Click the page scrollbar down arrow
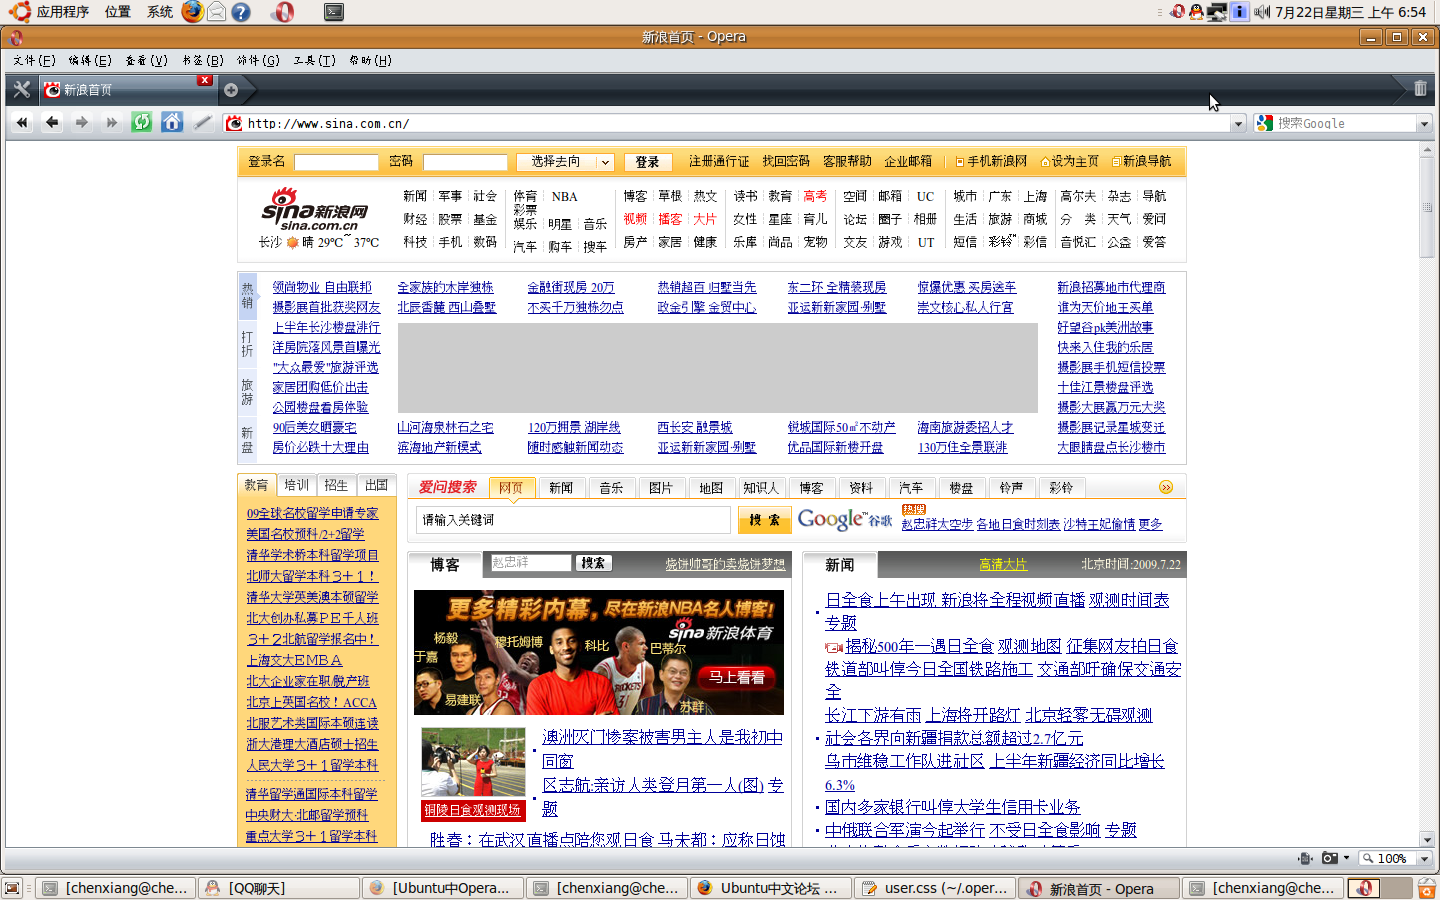 click(1427, 839)
